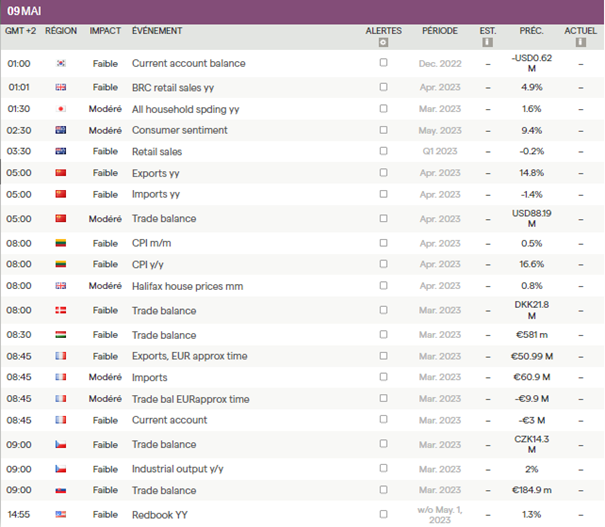Click the period Q1 2023
The height and width of the screenshot is (527, 605).
coord(440,151)
